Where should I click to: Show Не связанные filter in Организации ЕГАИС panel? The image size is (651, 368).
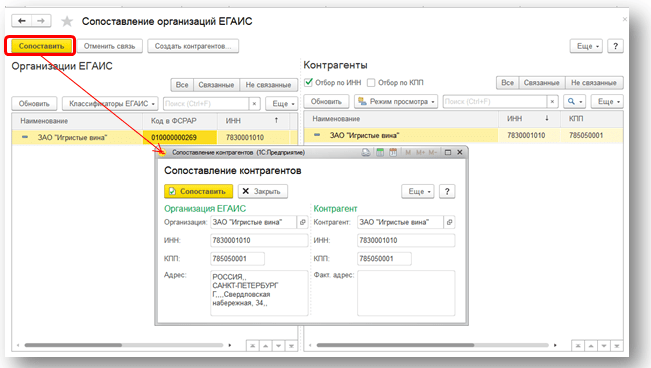(268, 85)
